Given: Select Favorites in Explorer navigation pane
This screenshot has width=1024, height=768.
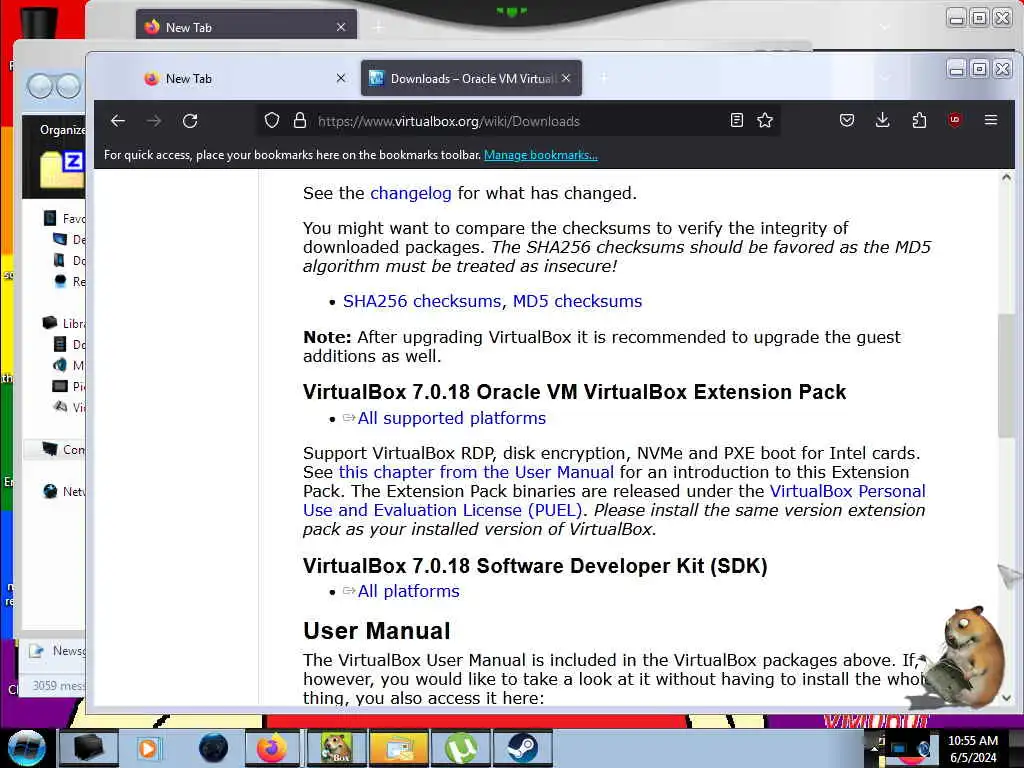Looking at the screenshot, I should coord(64,218).
